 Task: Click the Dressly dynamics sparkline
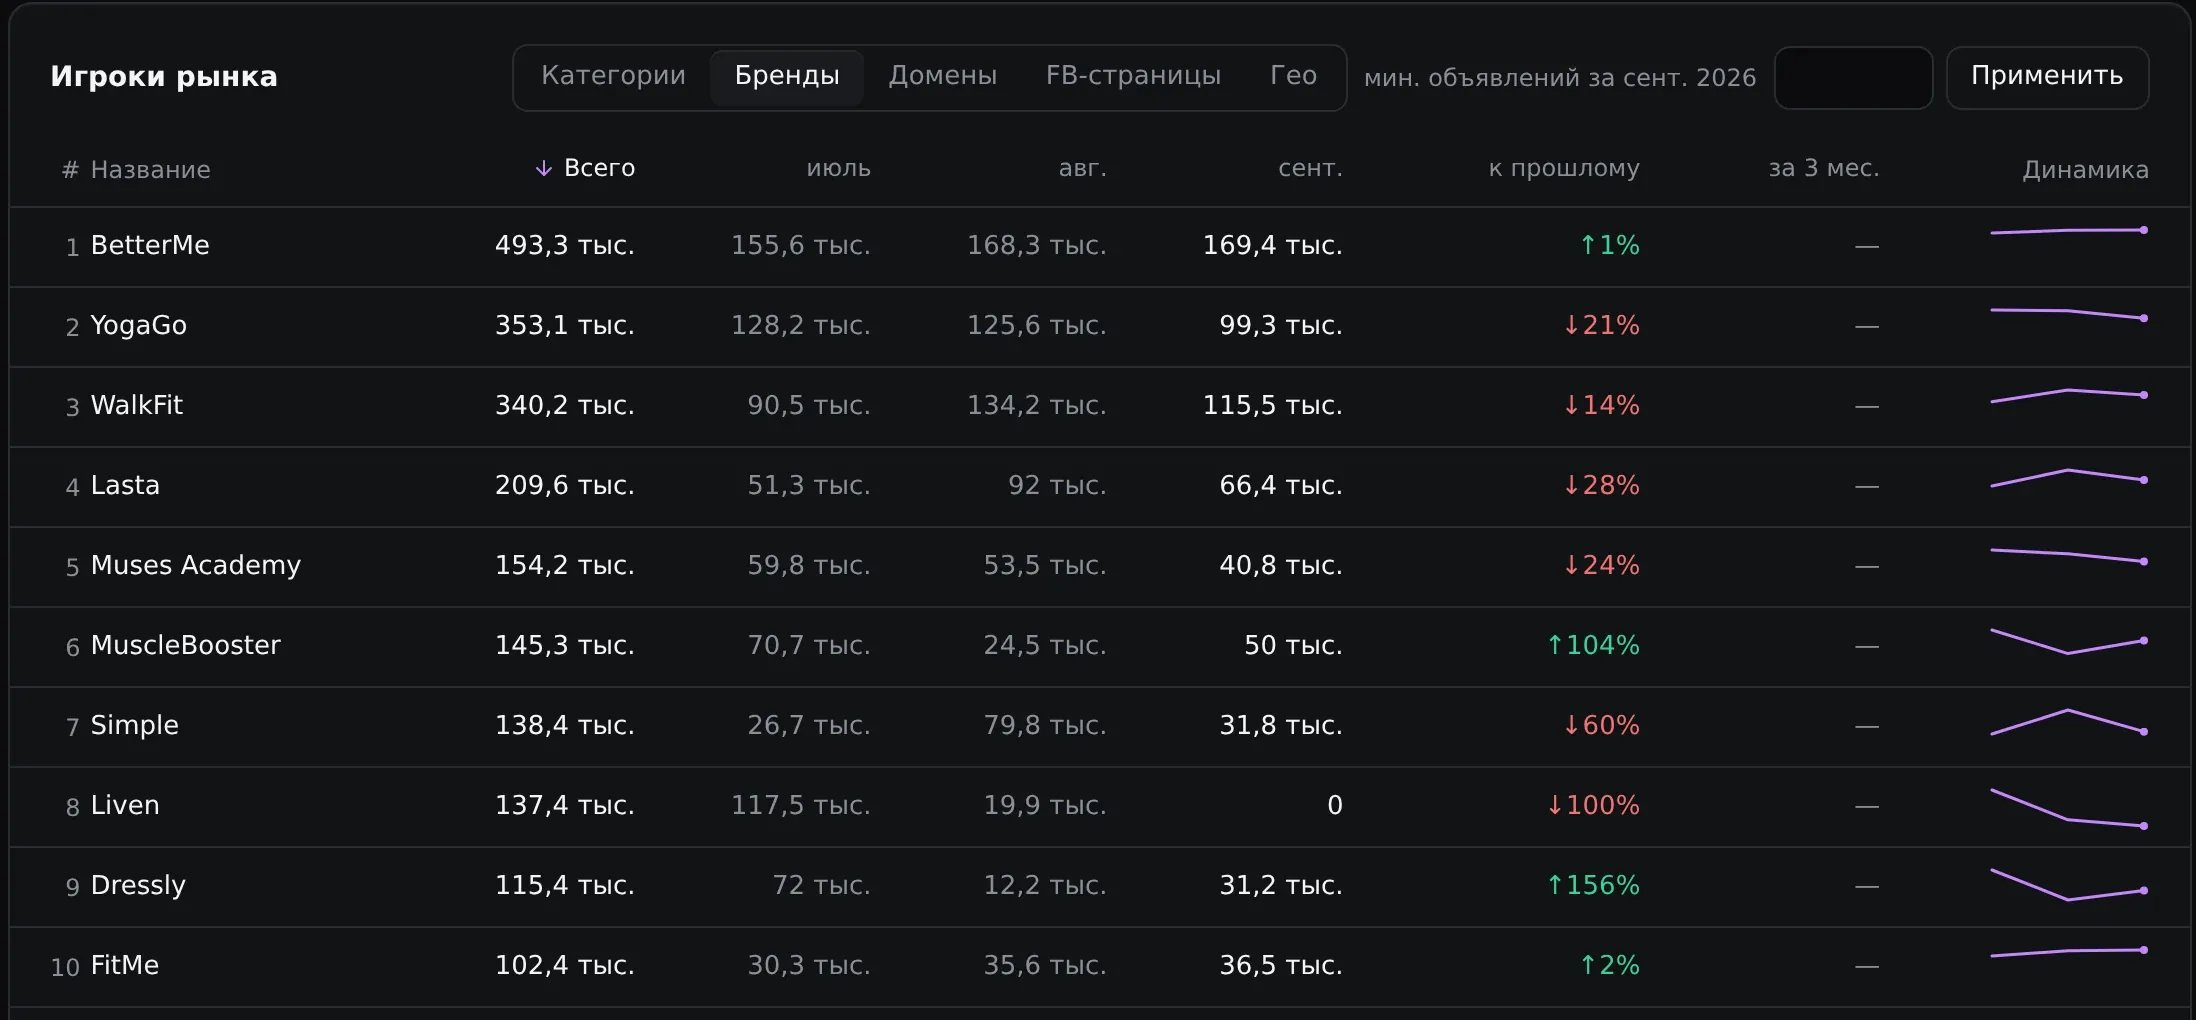2069,885
